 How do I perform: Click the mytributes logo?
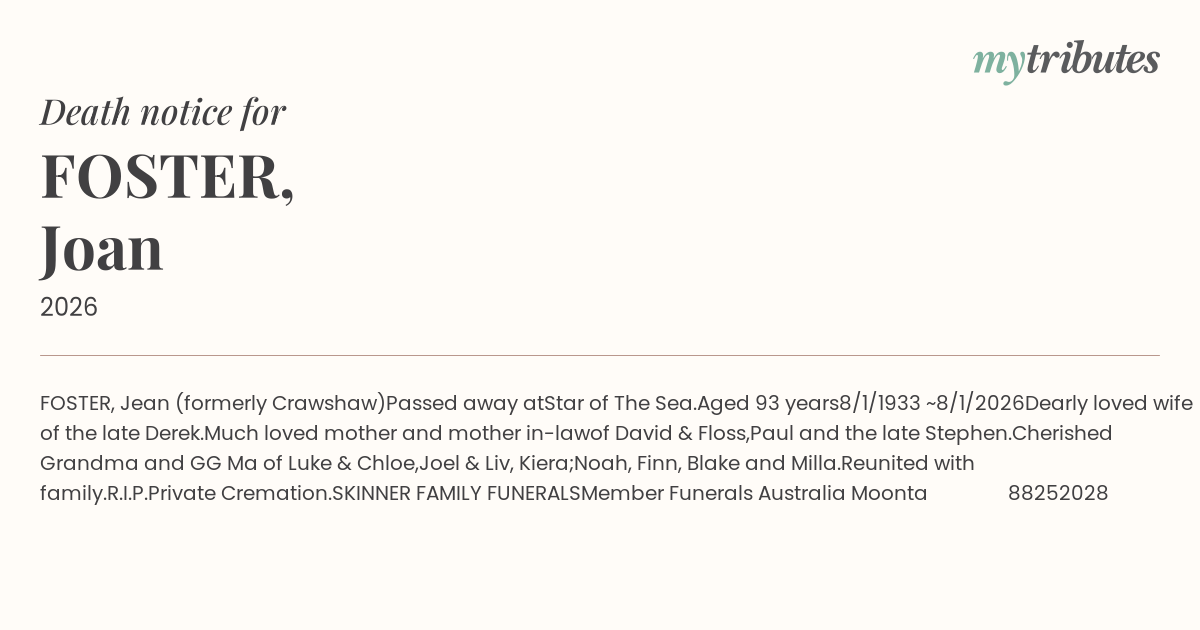point(1065,60)
